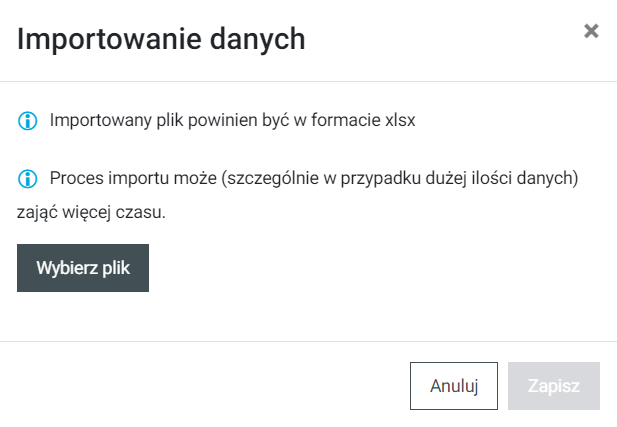Click the Importowanie danych title
617x427 pixels.
tap(161, 40)
